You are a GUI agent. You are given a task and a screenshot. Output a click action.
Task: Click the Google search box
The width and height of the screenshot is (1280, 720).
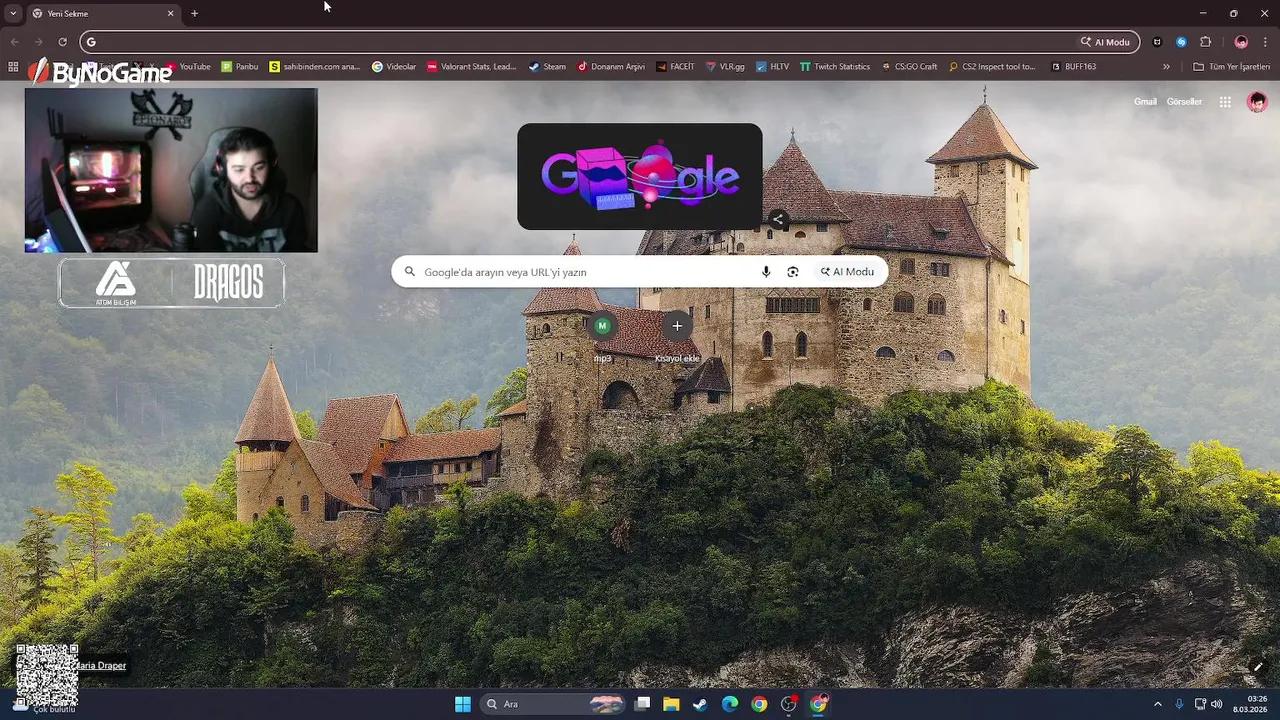click(x=640, y=272)
